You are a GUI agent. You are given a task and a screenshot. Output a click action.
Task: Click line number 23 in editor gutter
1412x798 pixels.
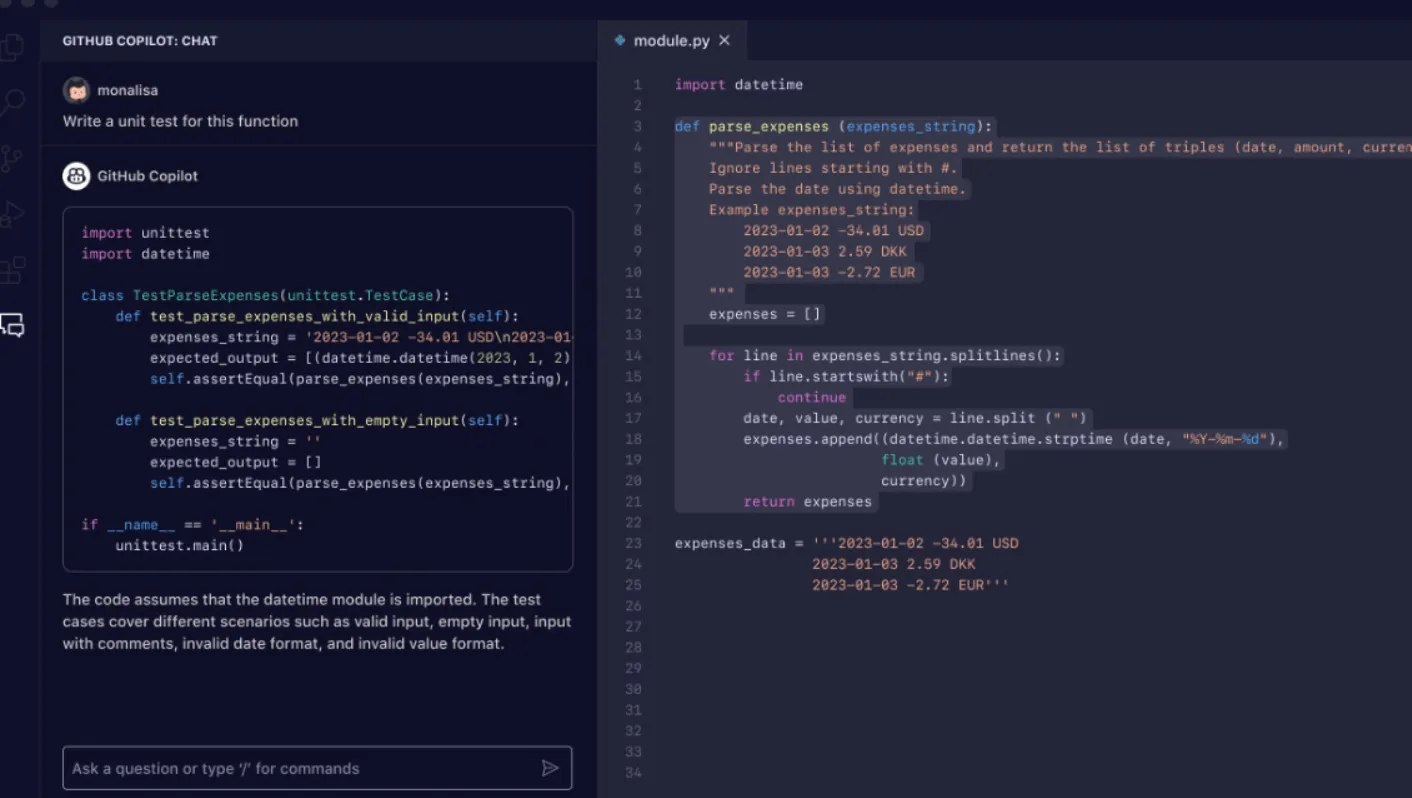(633, 544)
